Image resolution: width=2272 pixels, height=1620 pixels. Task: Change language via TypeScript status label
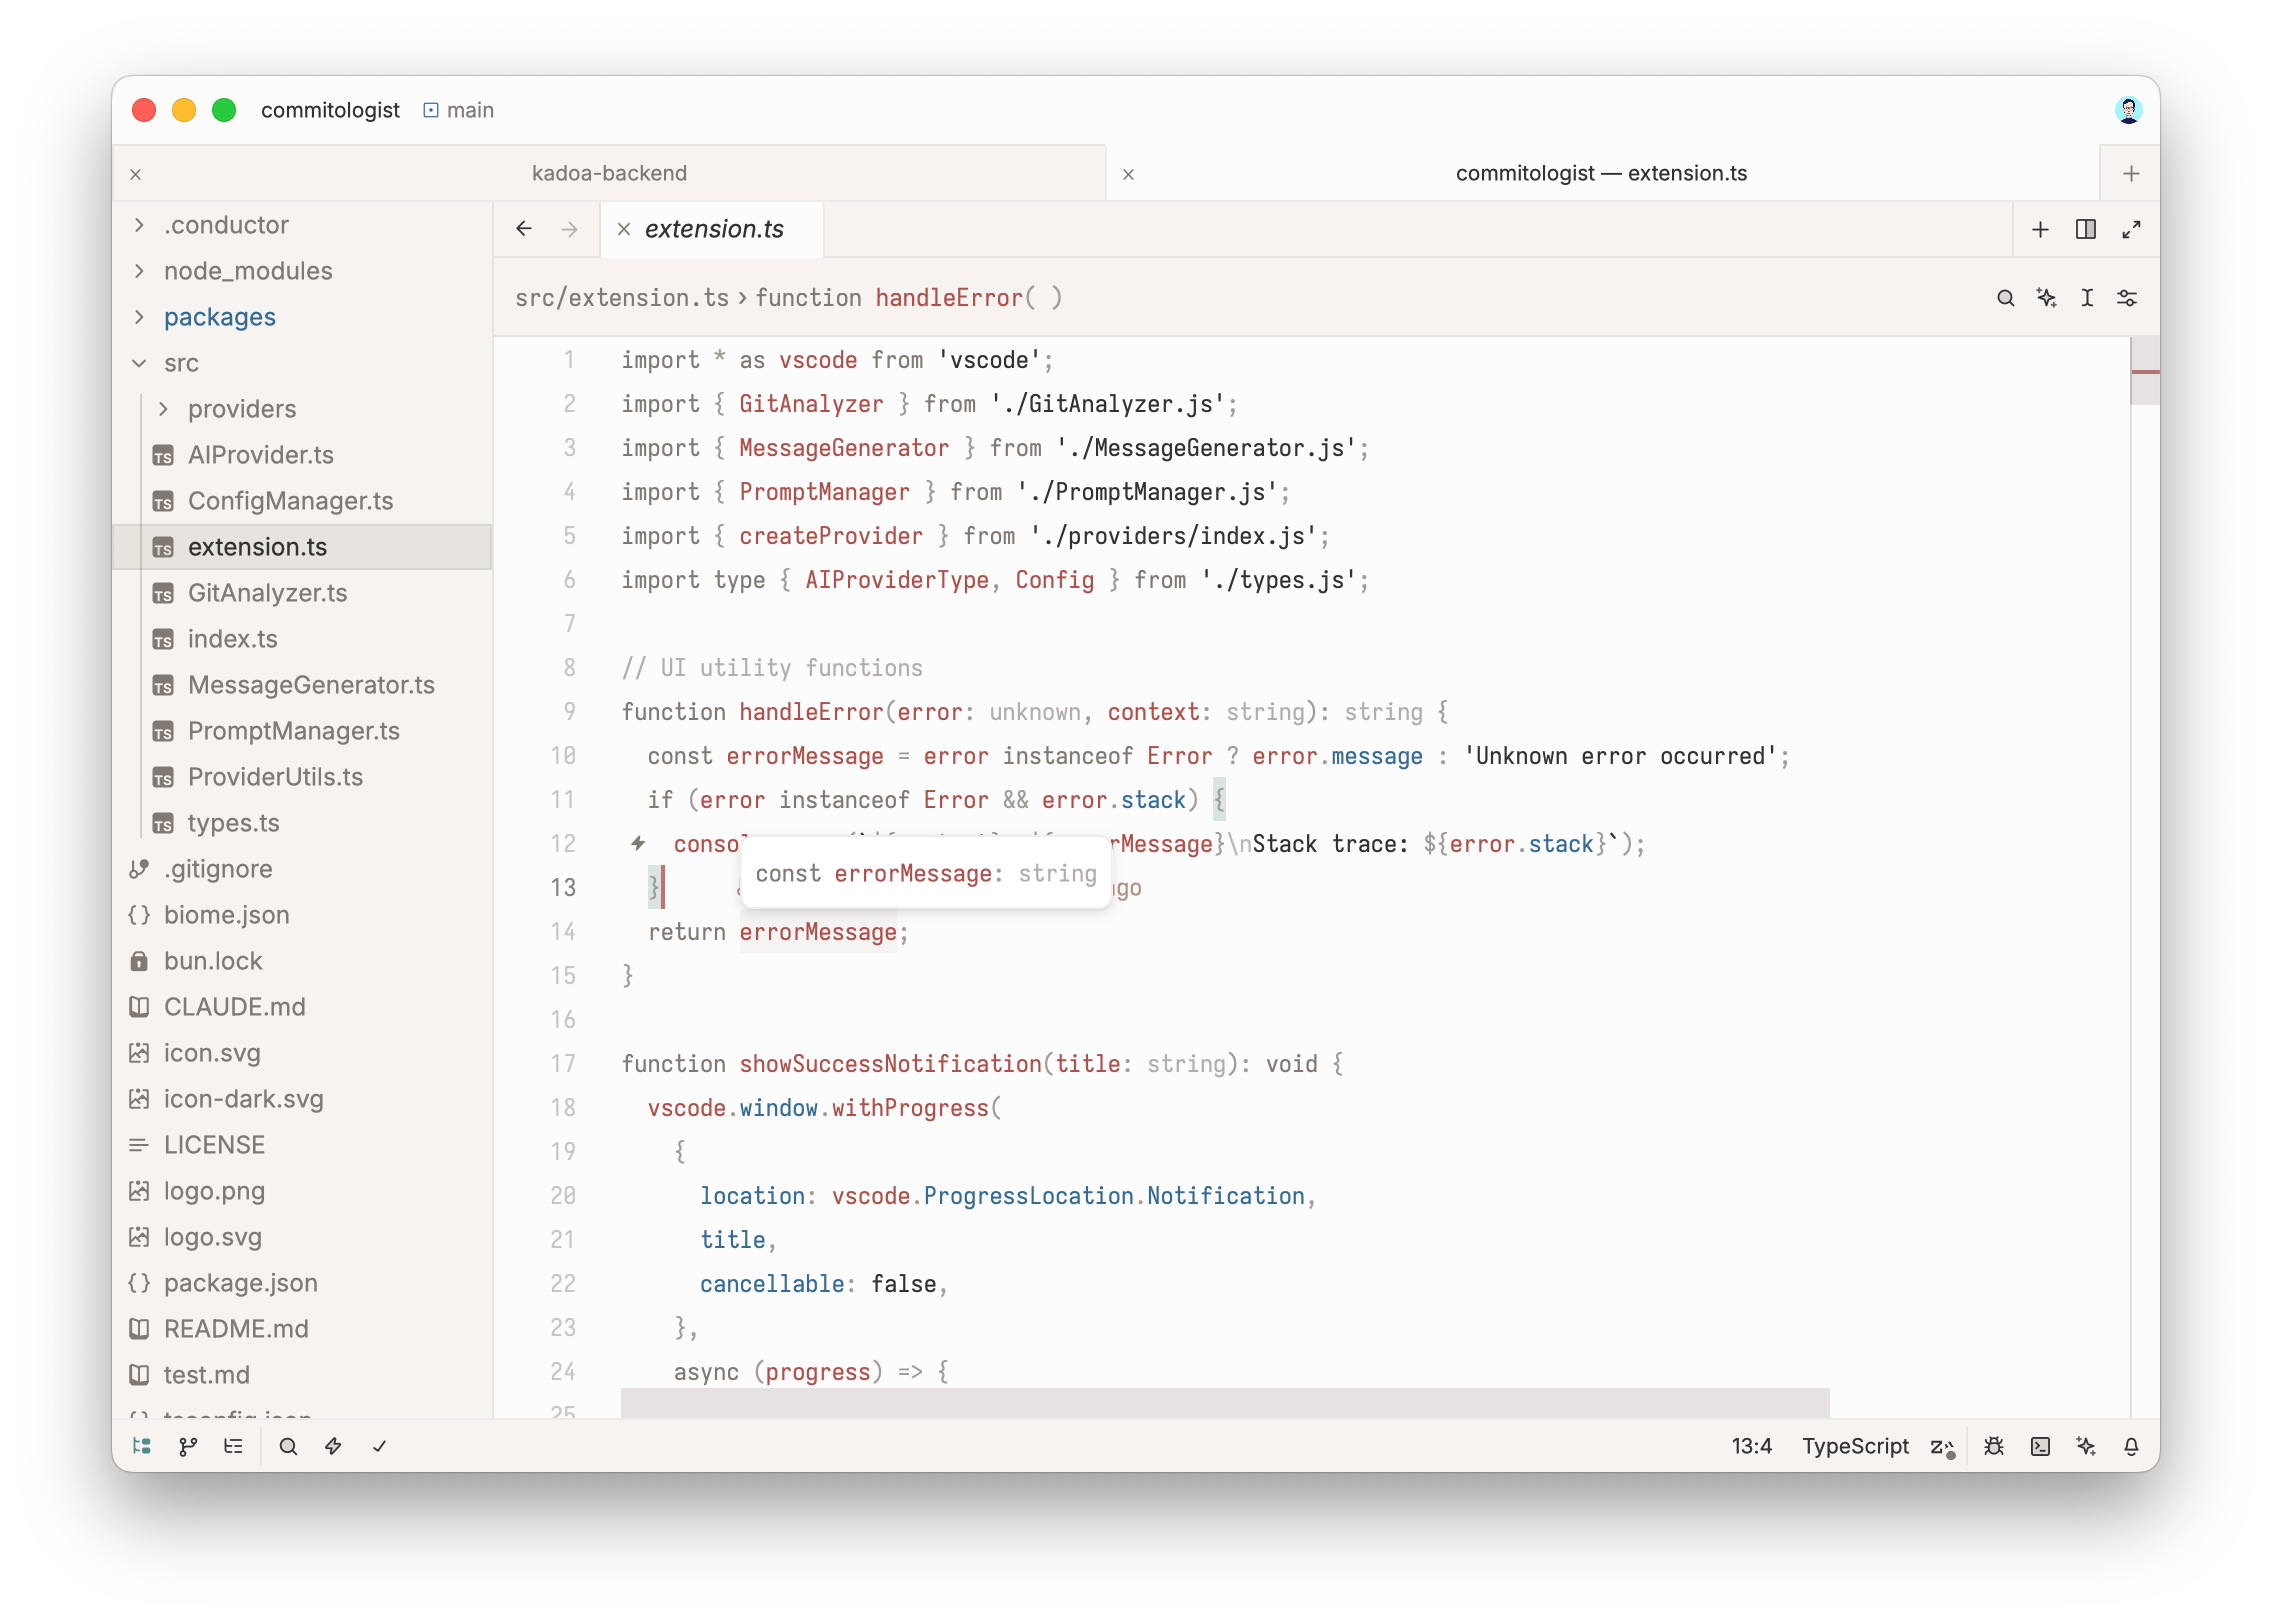1855,1446
